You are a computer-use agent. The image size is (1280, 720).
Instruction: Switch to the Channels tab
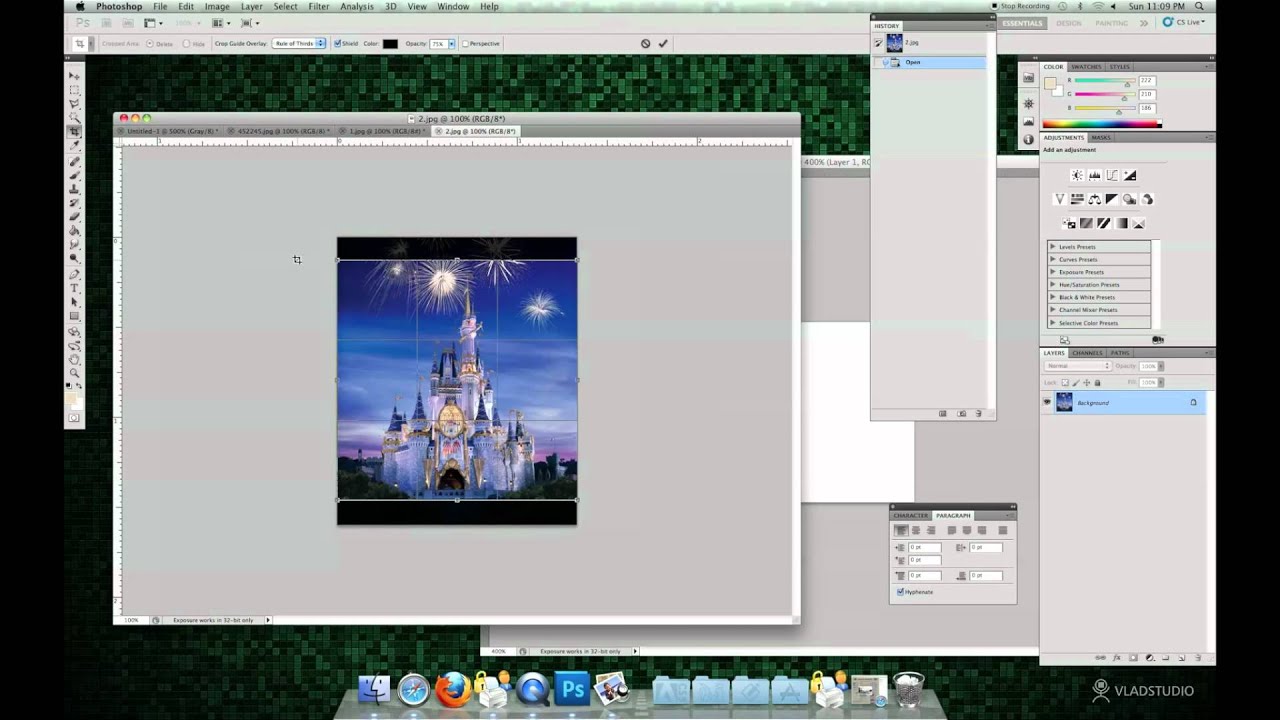(1087, 353)
